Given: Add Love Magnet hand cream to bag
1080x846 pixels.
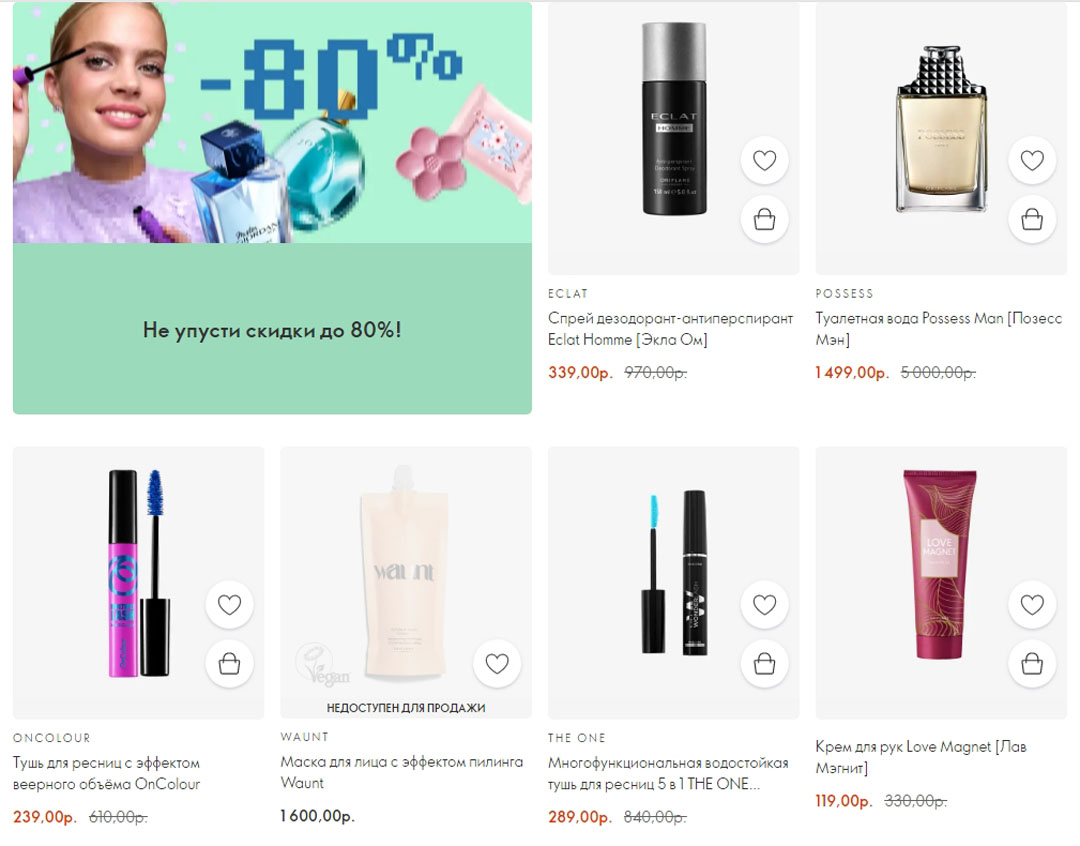Looking at the screenshot, I should (x=1032, y=664).
